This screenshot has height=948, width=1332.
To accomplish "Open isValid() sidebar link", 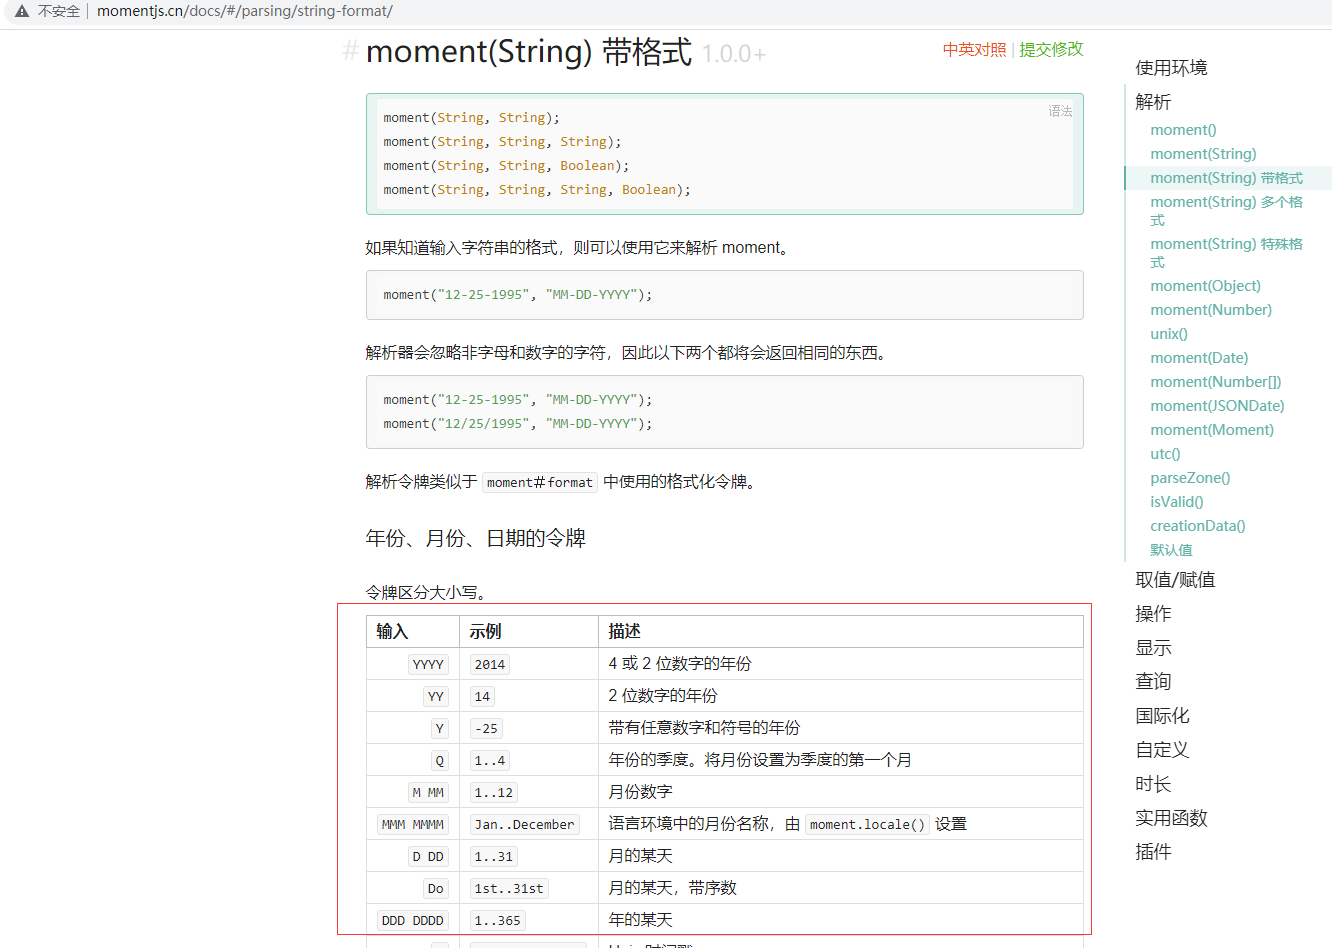I will [x=1177, y=502].
